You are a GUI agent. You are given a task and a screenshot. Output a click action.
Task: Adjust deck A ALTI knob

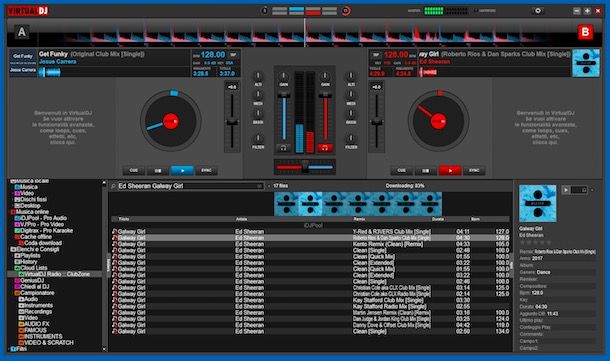258,76
